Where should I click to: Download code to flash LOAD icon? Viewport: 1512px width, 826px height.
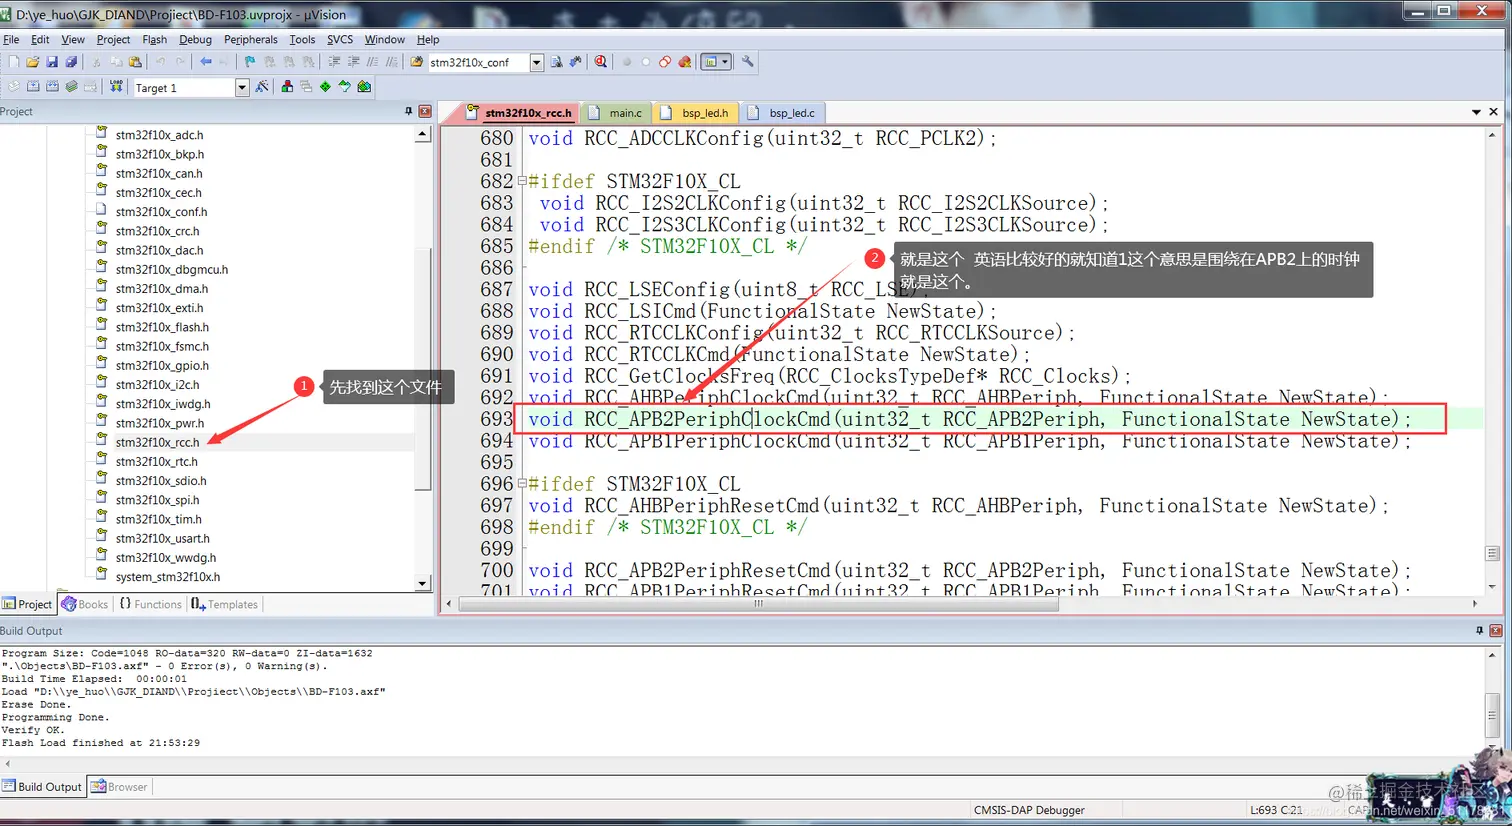click(x=116, y=87)
